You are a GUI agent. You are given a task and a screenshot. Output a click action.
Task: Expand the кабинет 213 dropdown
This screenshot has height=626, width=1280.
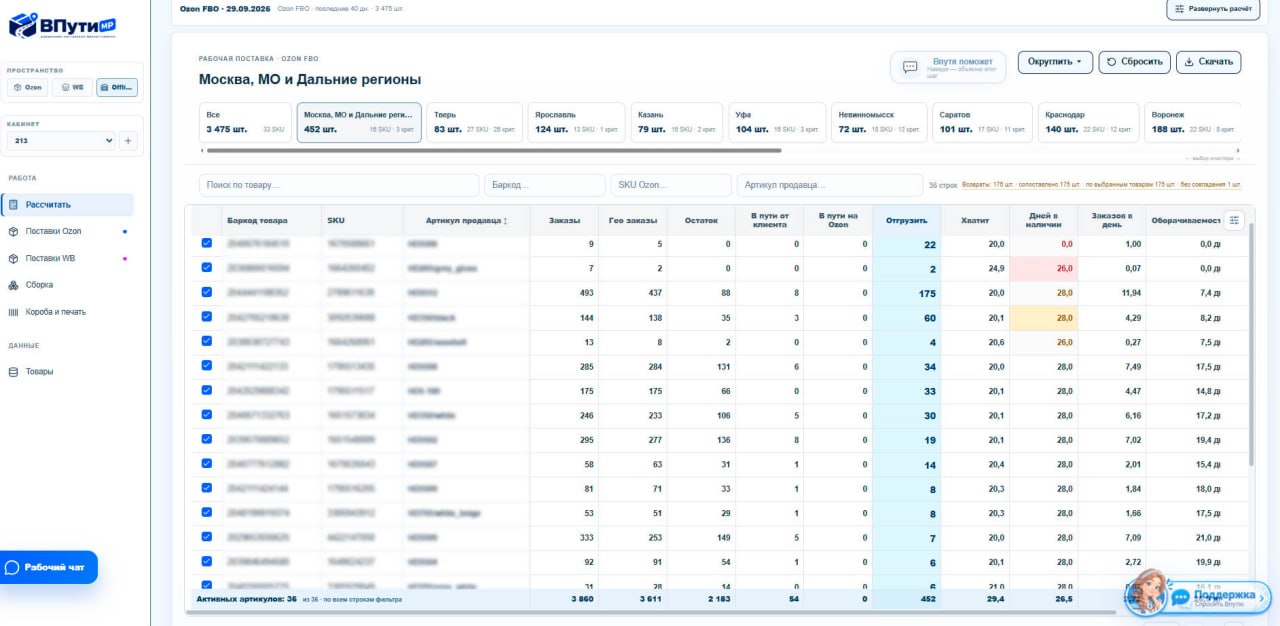tap(62, 141)
